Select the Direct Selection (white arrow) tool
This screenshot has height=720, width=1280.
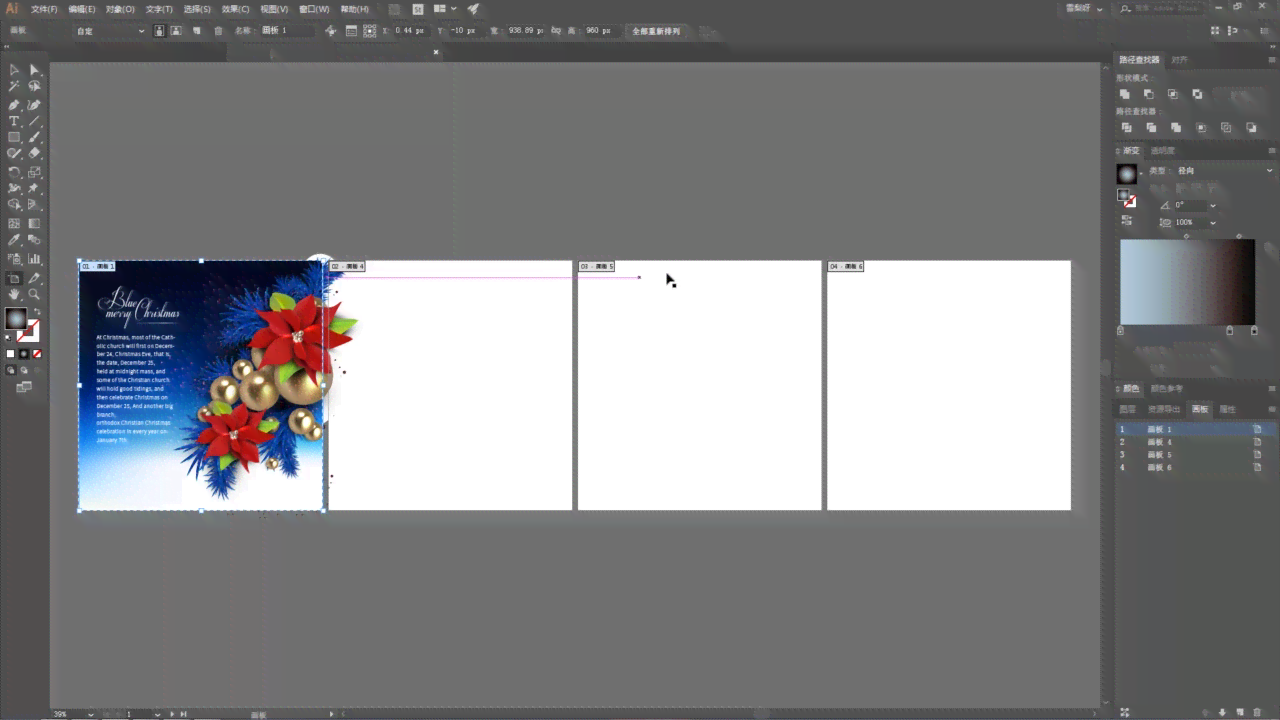click(x=34, y=70)
